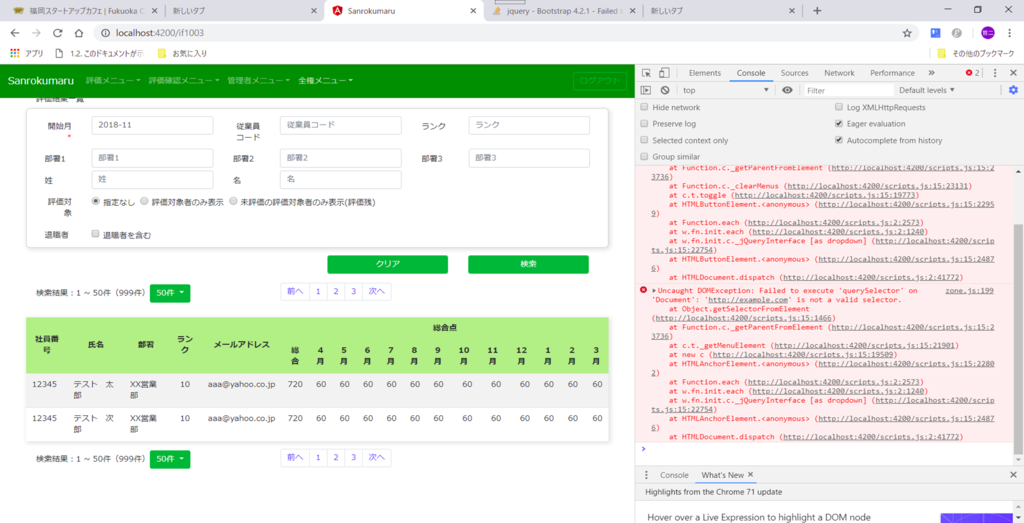Click the red error count badge
1024x523 pixels.
click(973, 73)
